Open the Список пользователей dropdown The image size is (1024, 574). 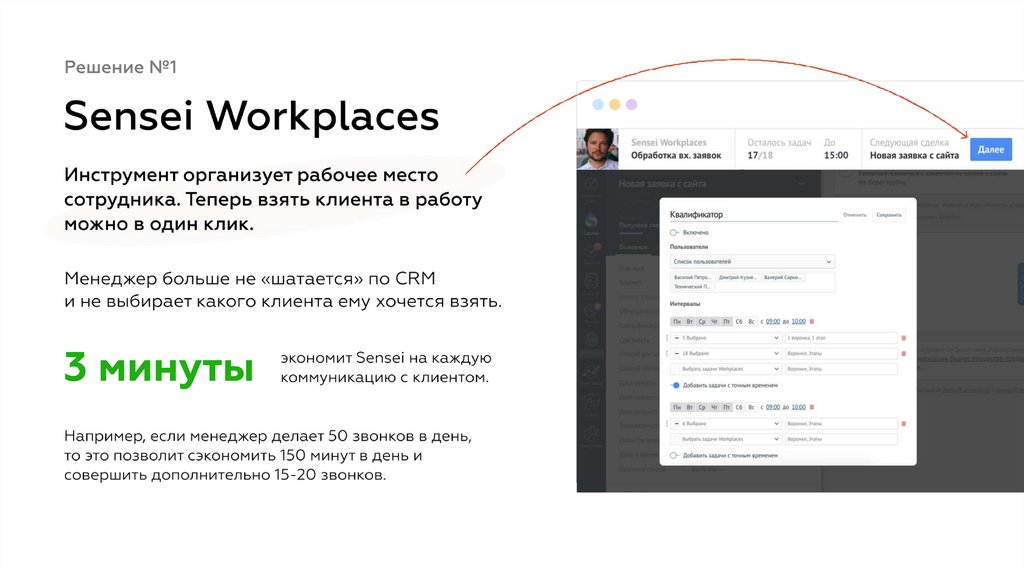(x=752, y=261)
